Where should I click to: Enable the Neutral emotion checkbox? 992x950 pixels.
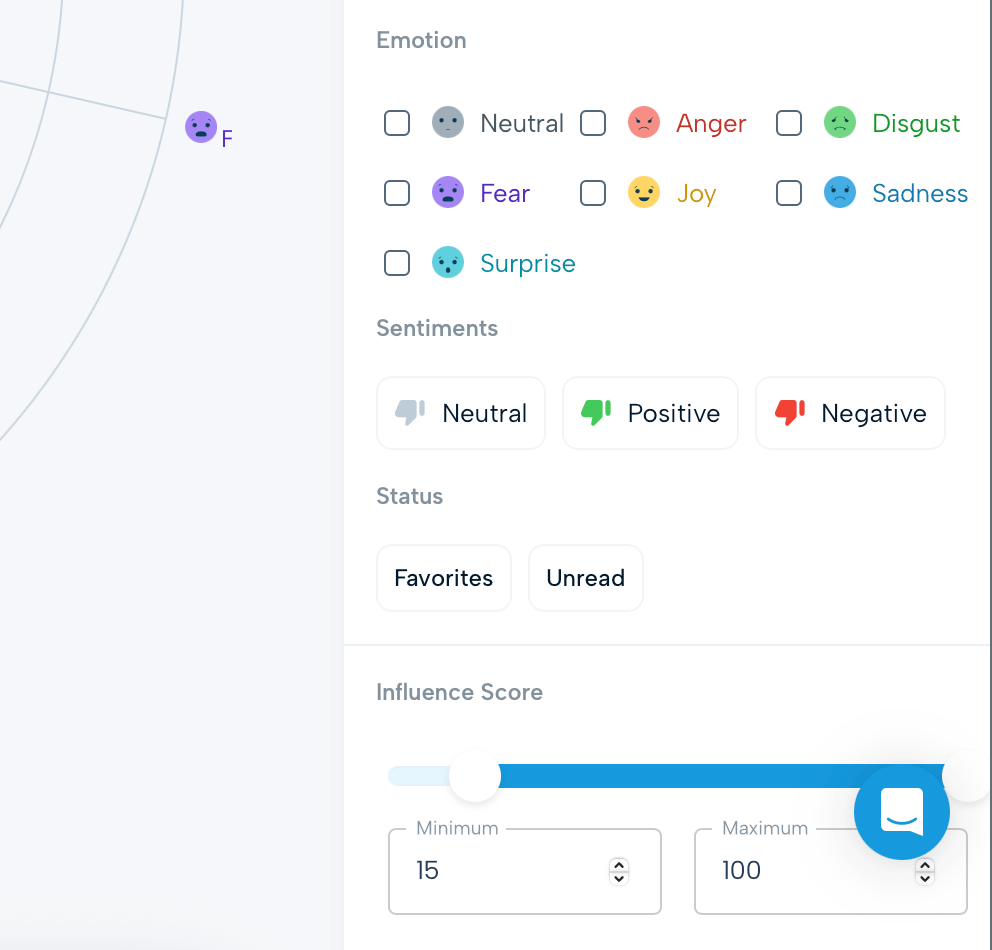pyautogui.click(x=396, y=122)
